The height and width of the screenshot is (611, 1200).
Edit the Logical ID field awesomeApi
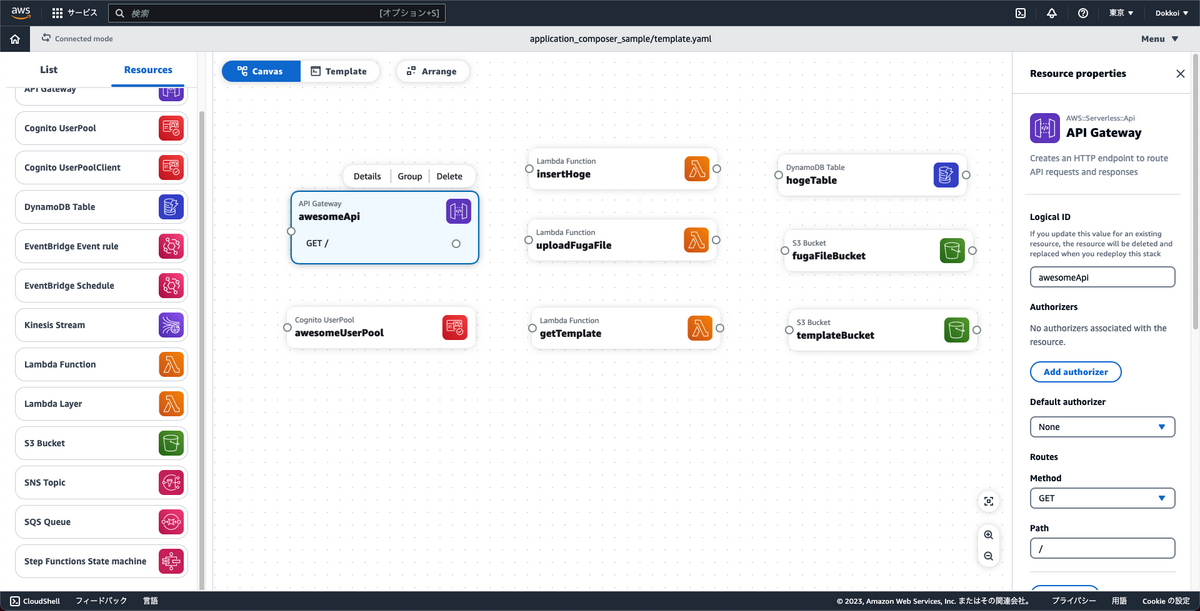pyautogui.click(x=1103, y=276)
